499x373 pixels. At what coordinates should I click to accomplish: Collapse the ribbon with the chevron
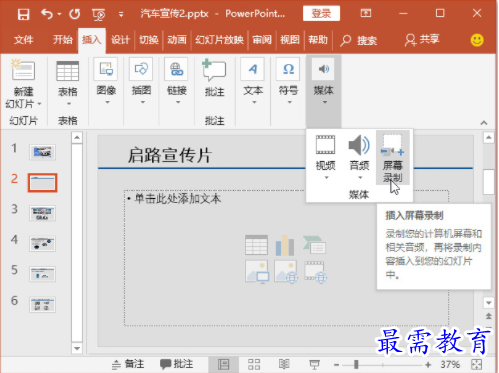[x=484, y=123]
